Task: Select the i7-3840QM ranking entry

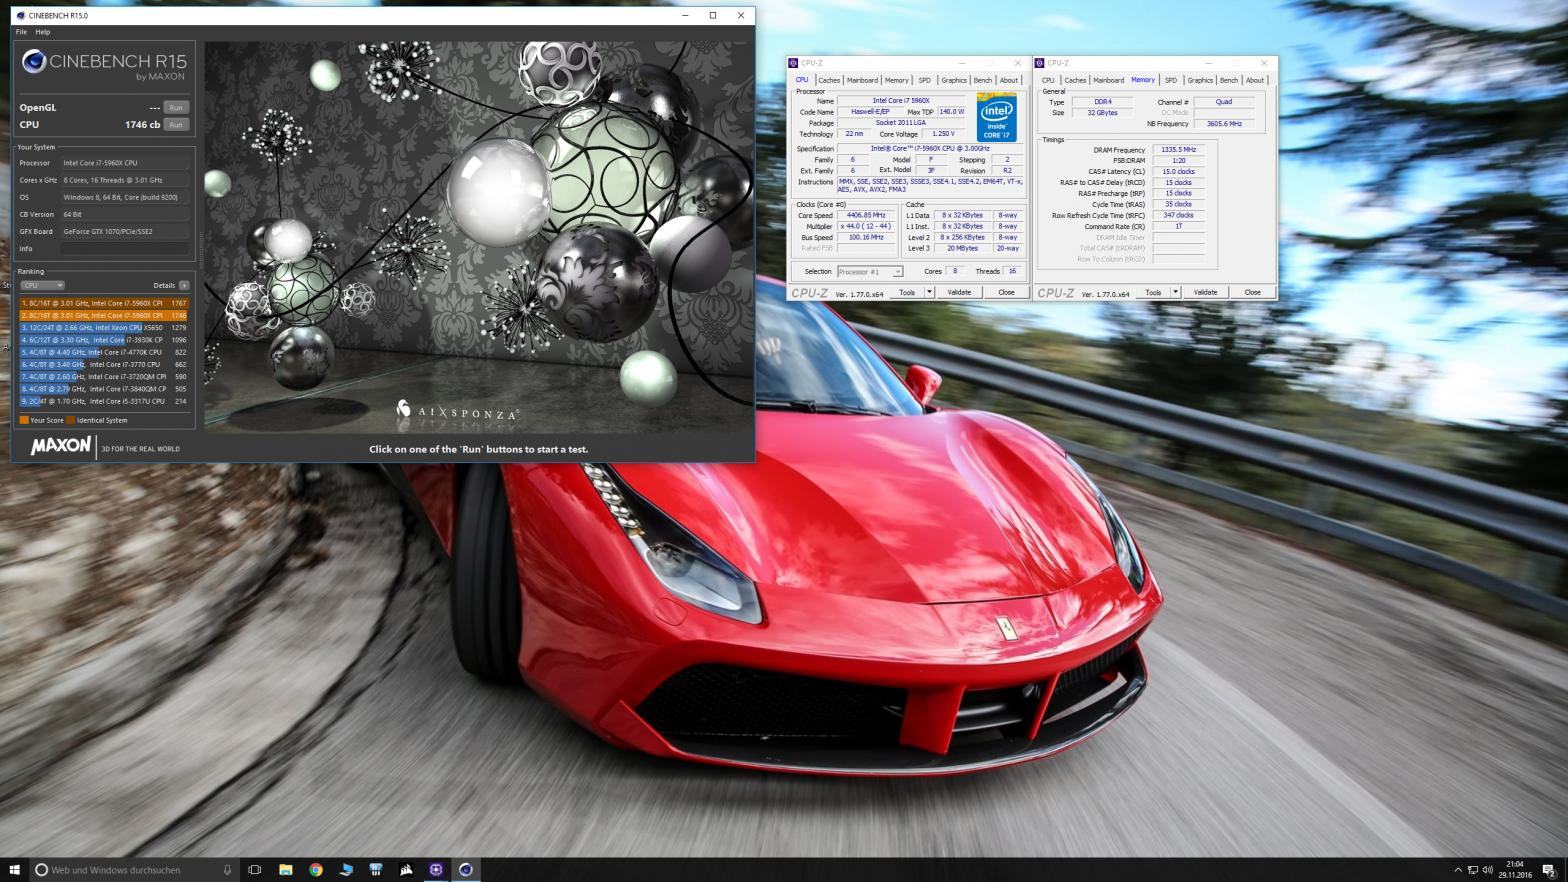Action: pos(104,389)
